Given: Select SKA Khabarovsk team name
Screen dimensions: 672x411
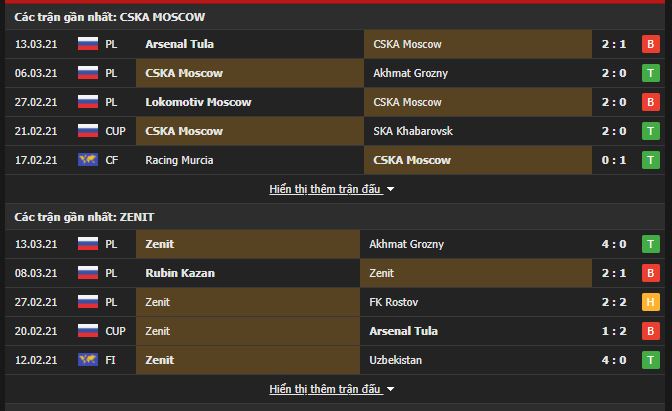Looking at the screenshot, I should [413, 131].
